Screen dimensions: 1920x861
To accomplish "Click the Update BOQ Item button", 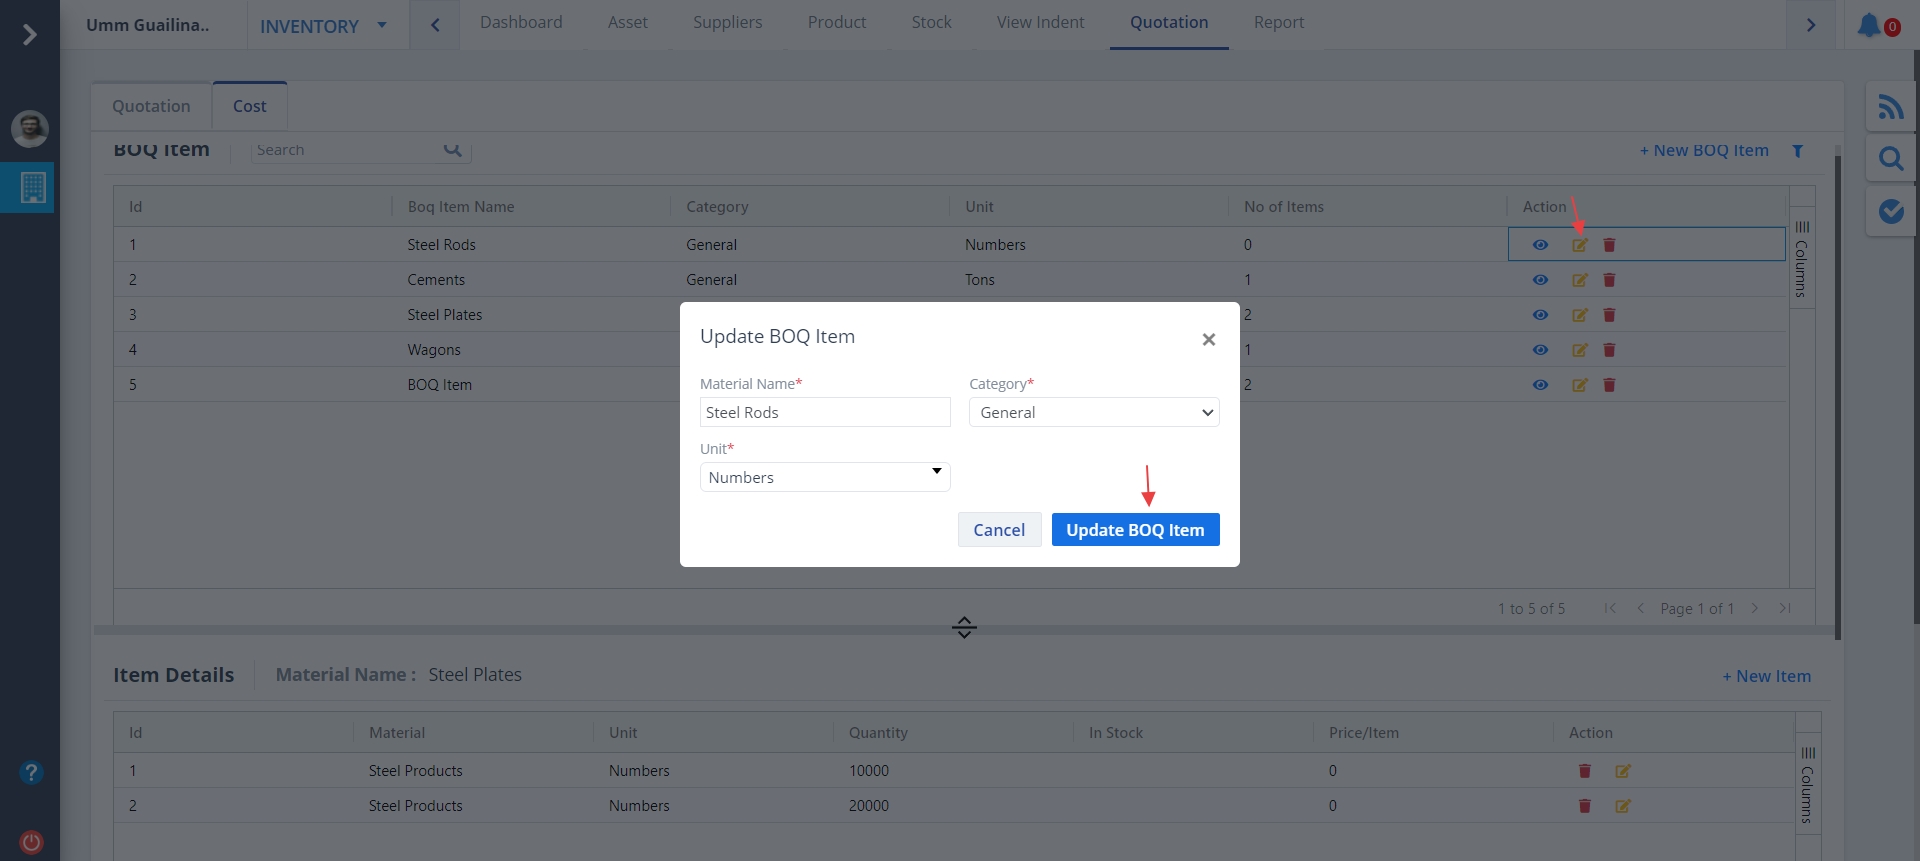I will tap(1135, 530).
